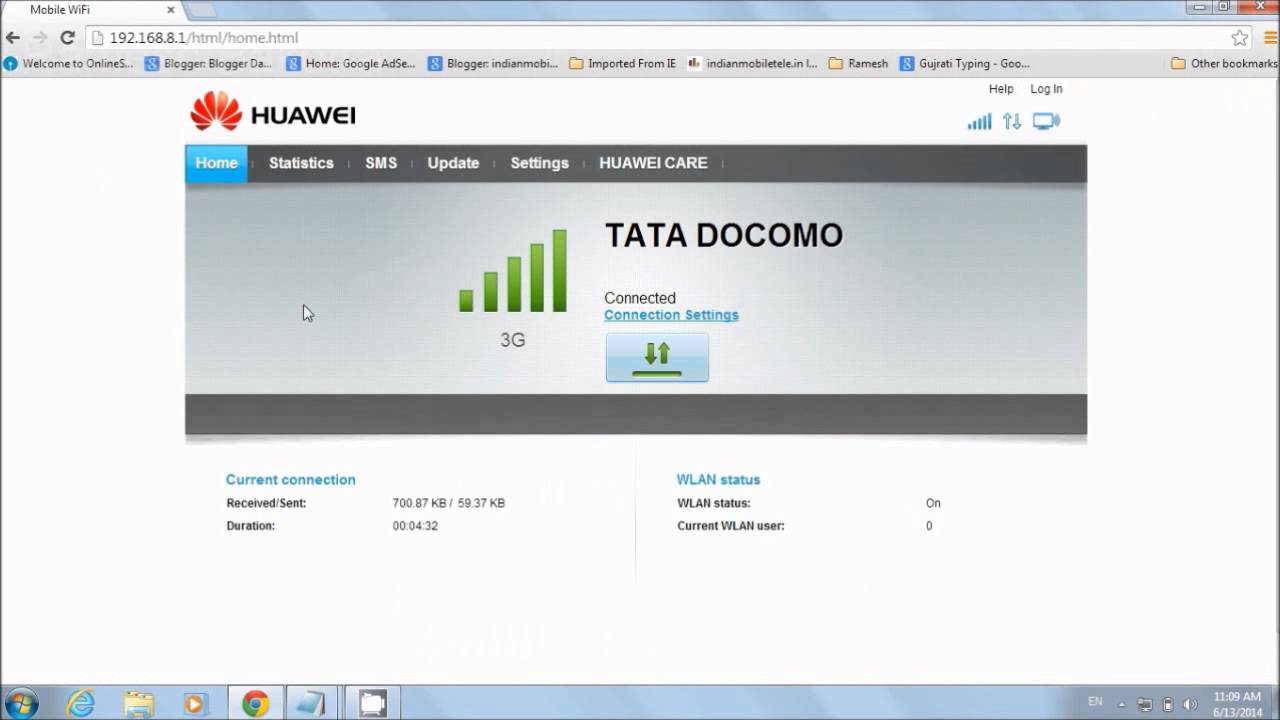This screenshot has width=1280, height=720.
Task: Bookmark this page with the star icon
Action: [1240, 38]
